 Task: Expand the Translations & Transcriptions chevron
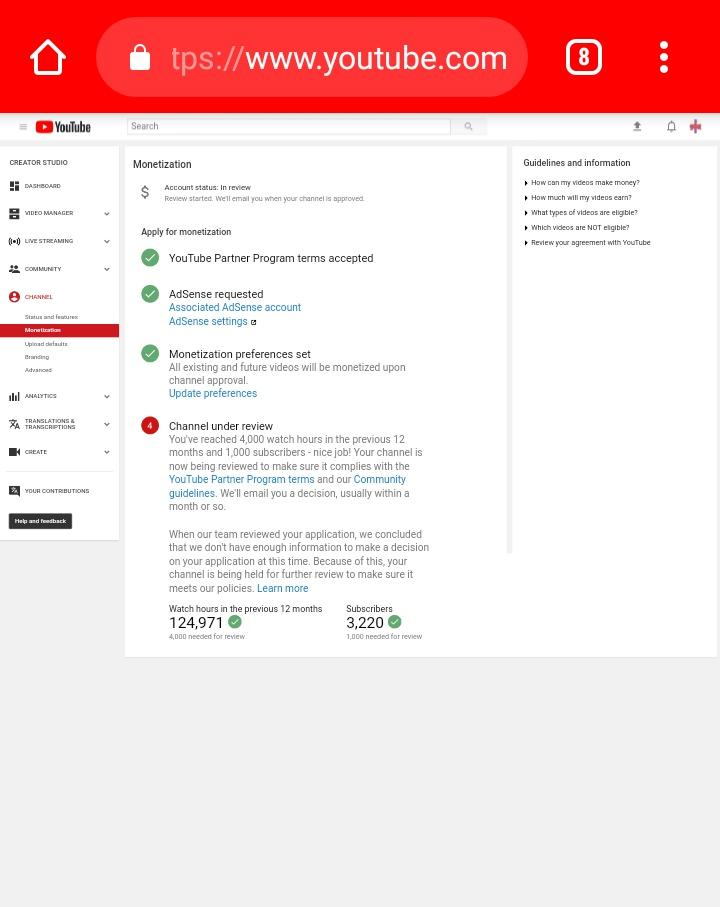[x=107, y=424]
